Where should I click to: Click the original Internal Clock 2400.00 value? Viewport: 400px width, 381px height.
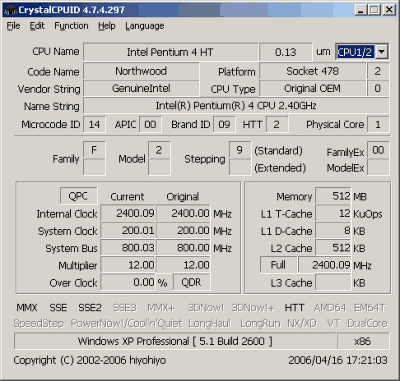click(183, 213)
